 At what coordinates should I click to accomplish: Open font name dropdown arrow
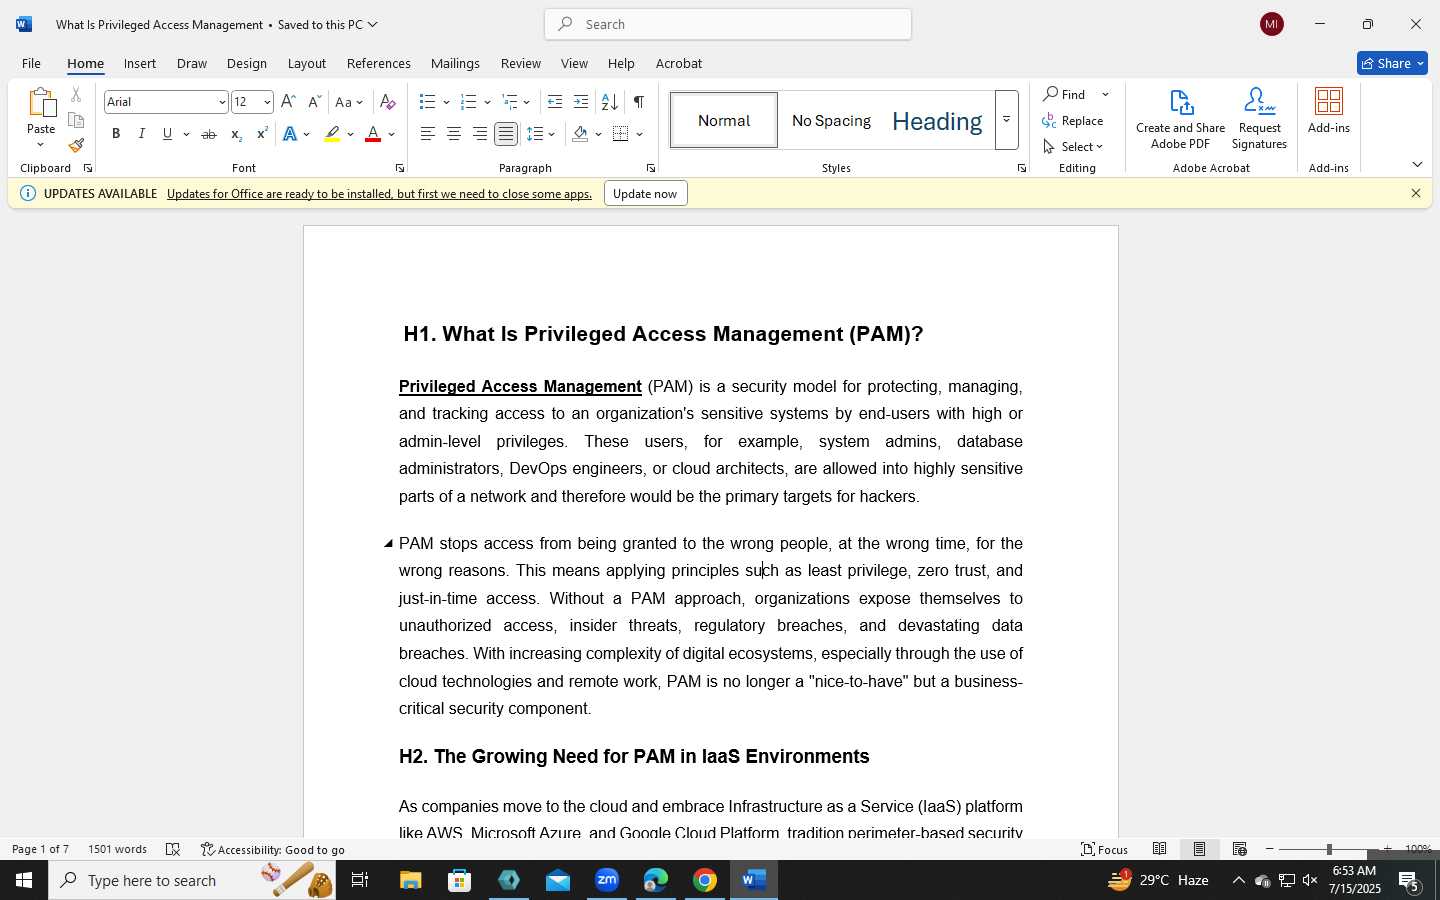pyautogui.click(x=222, y=102)
